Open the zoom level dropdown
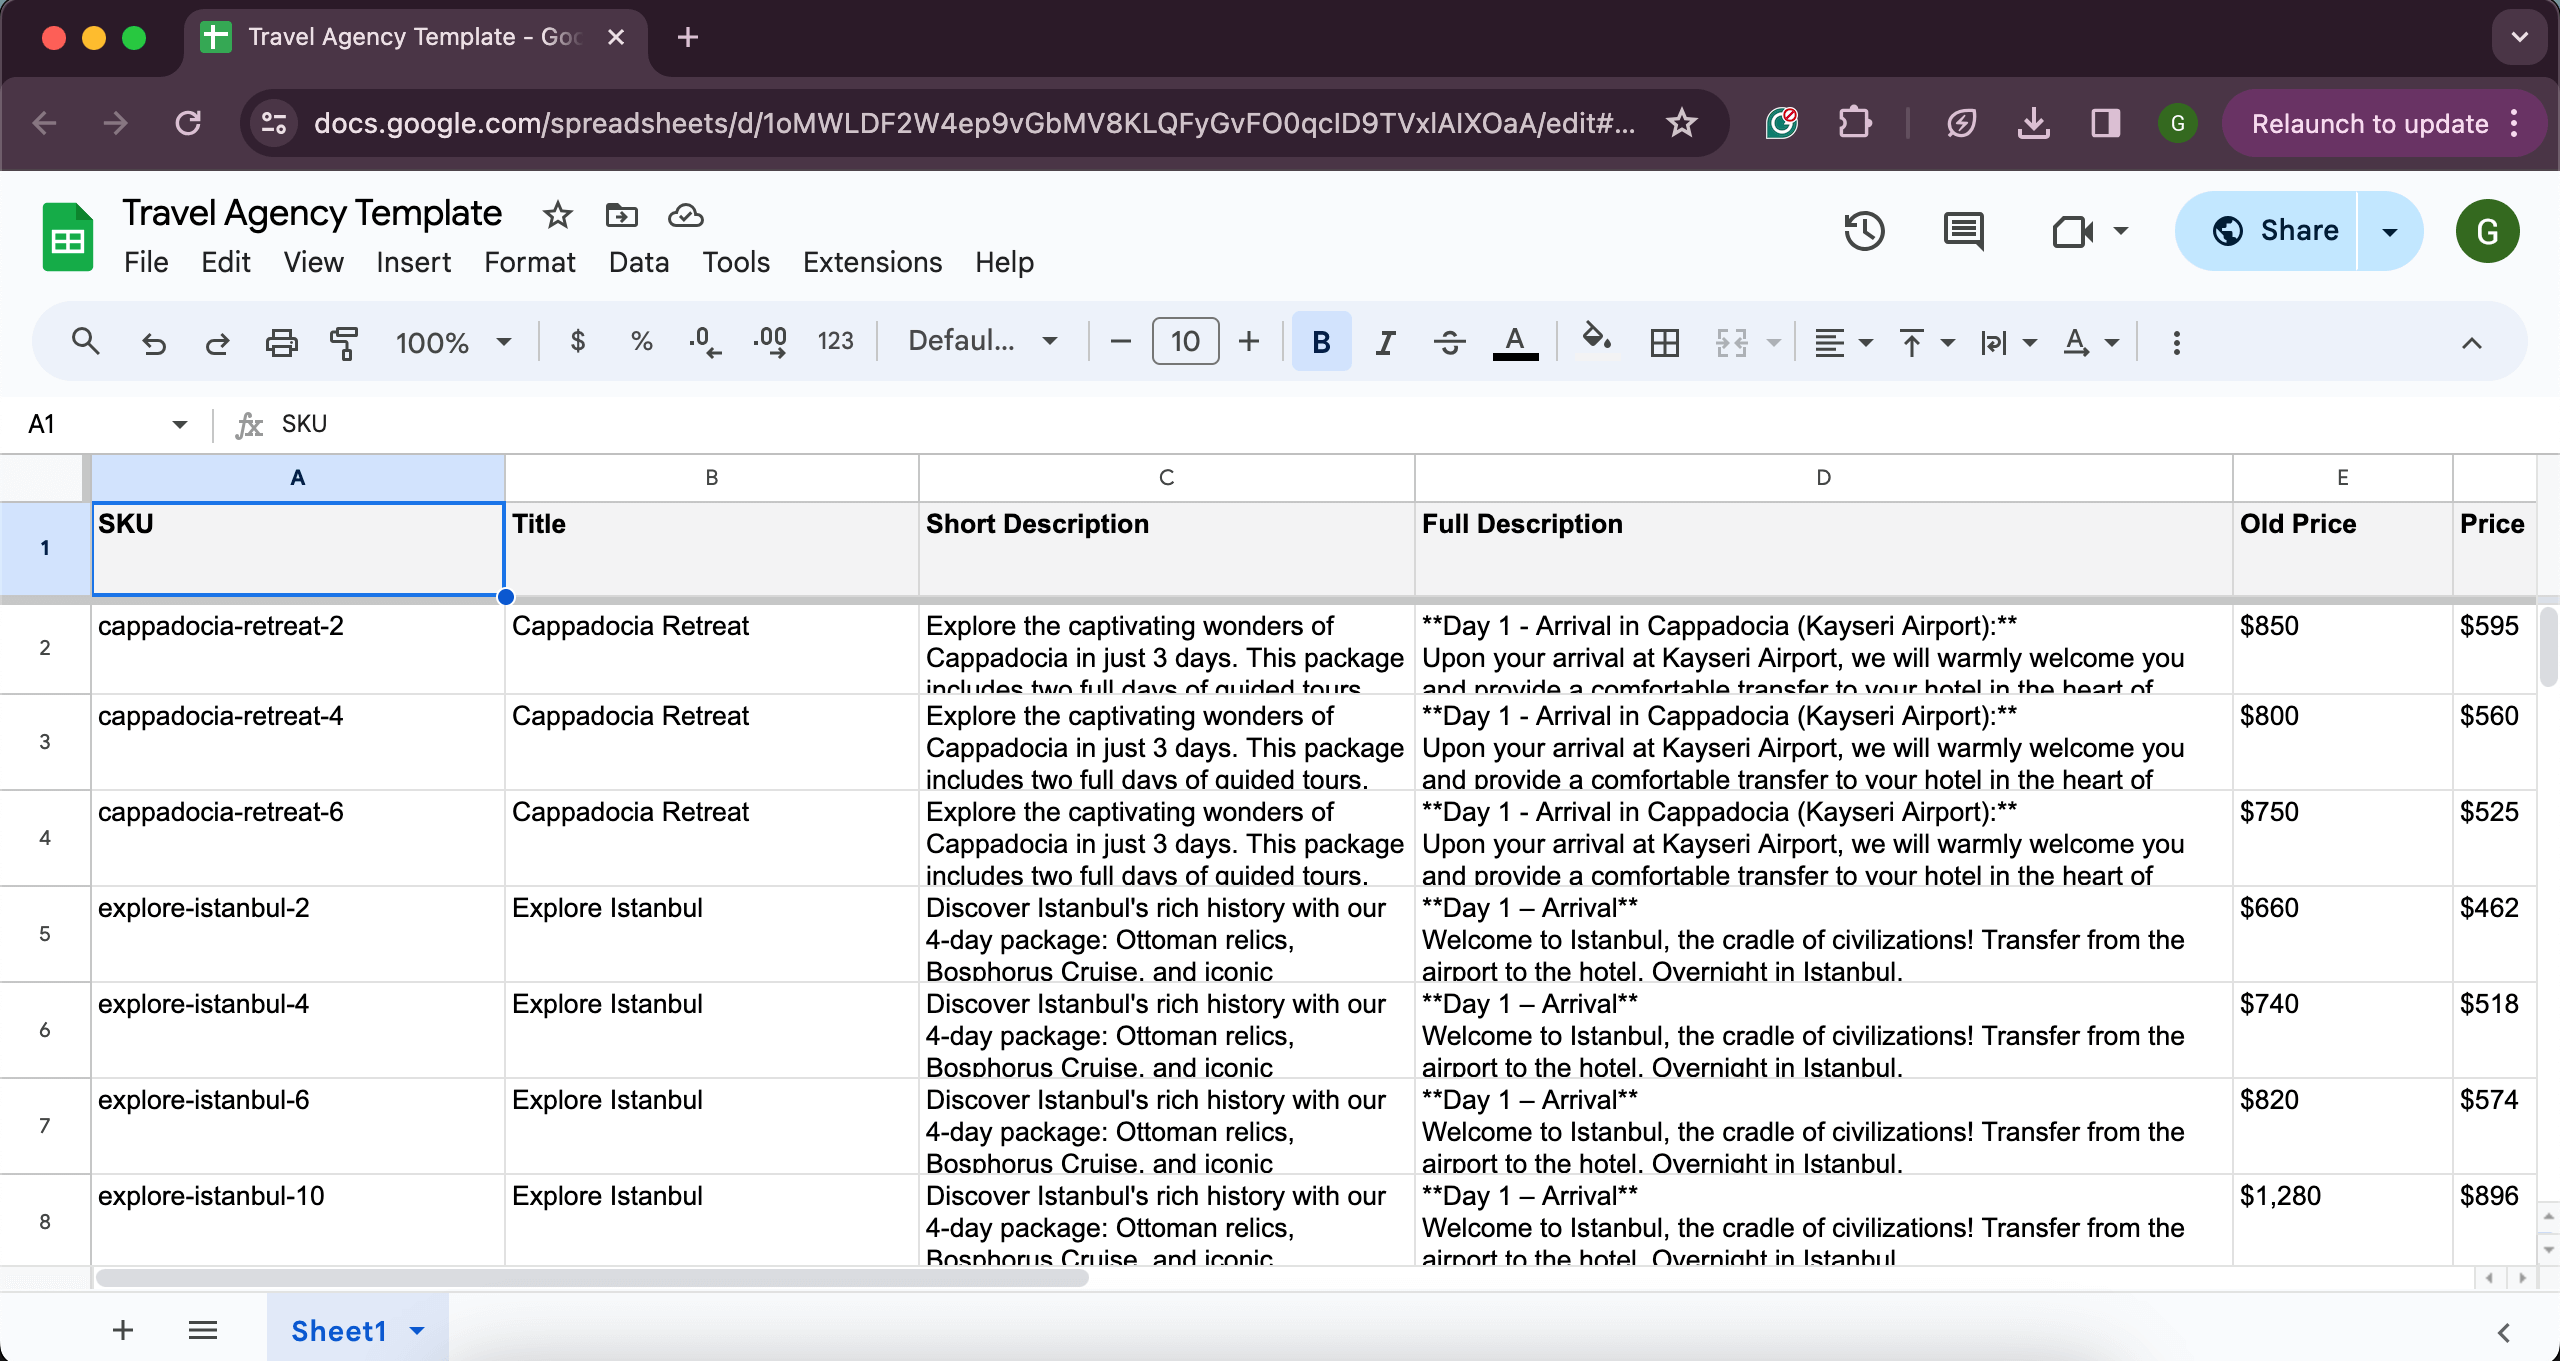This screenshot has width=2560, height=1361. point(453,342)
